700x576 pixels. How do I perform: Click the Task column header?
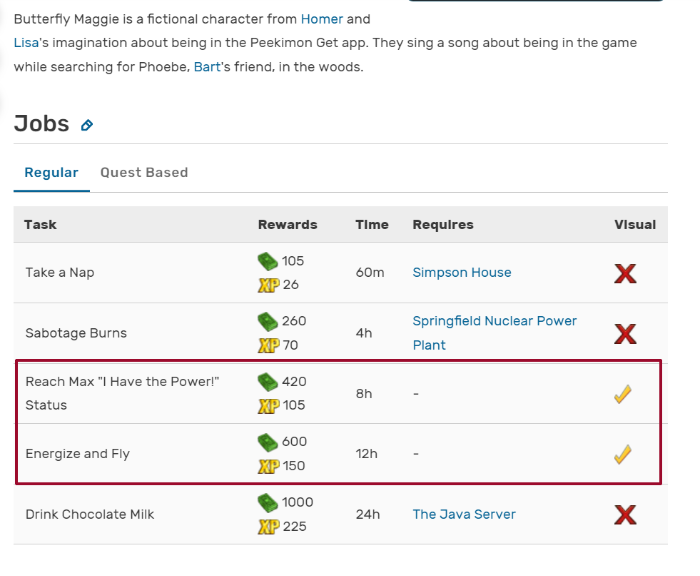pyautogui.click(x=41, y=225)
